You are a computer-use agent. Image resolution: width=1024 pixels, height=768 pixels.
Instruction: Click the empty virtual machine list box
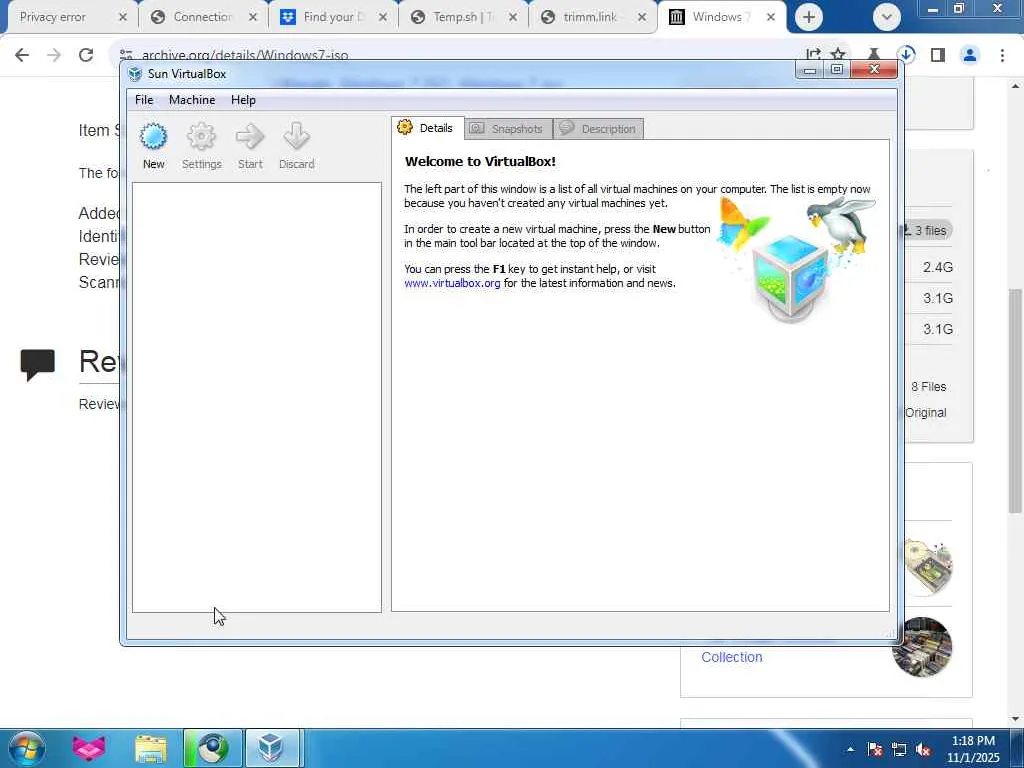[x=257, y=397]
